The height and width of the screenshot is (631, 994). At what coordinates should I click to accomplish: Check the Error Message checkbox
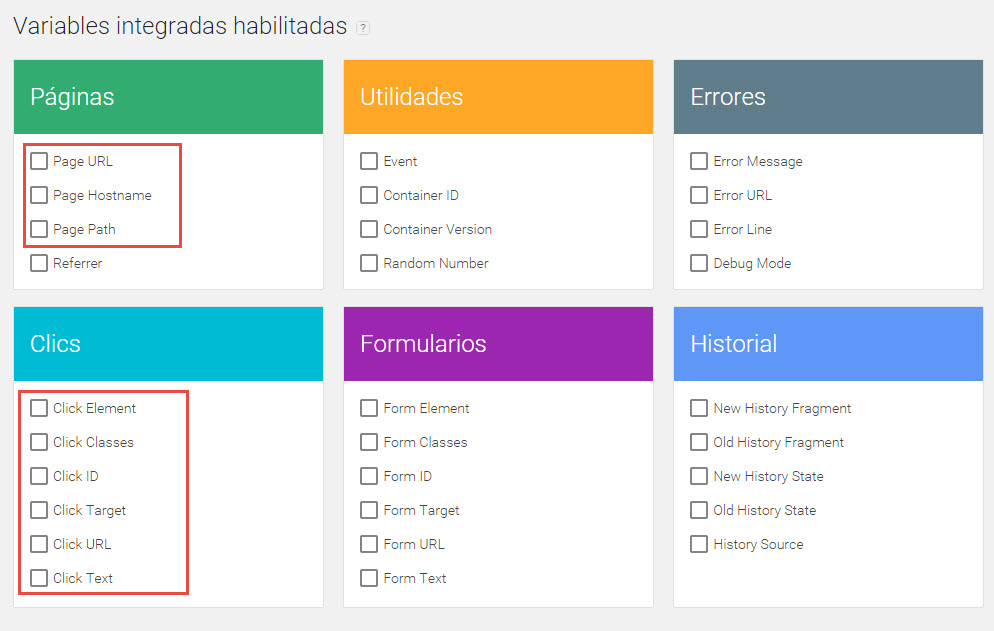click(x=699, y=161)
